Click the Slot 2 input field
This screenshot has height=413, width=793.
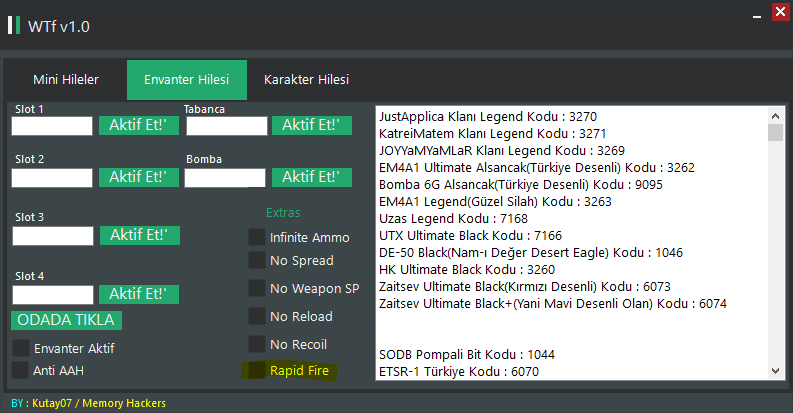point(52,178)
